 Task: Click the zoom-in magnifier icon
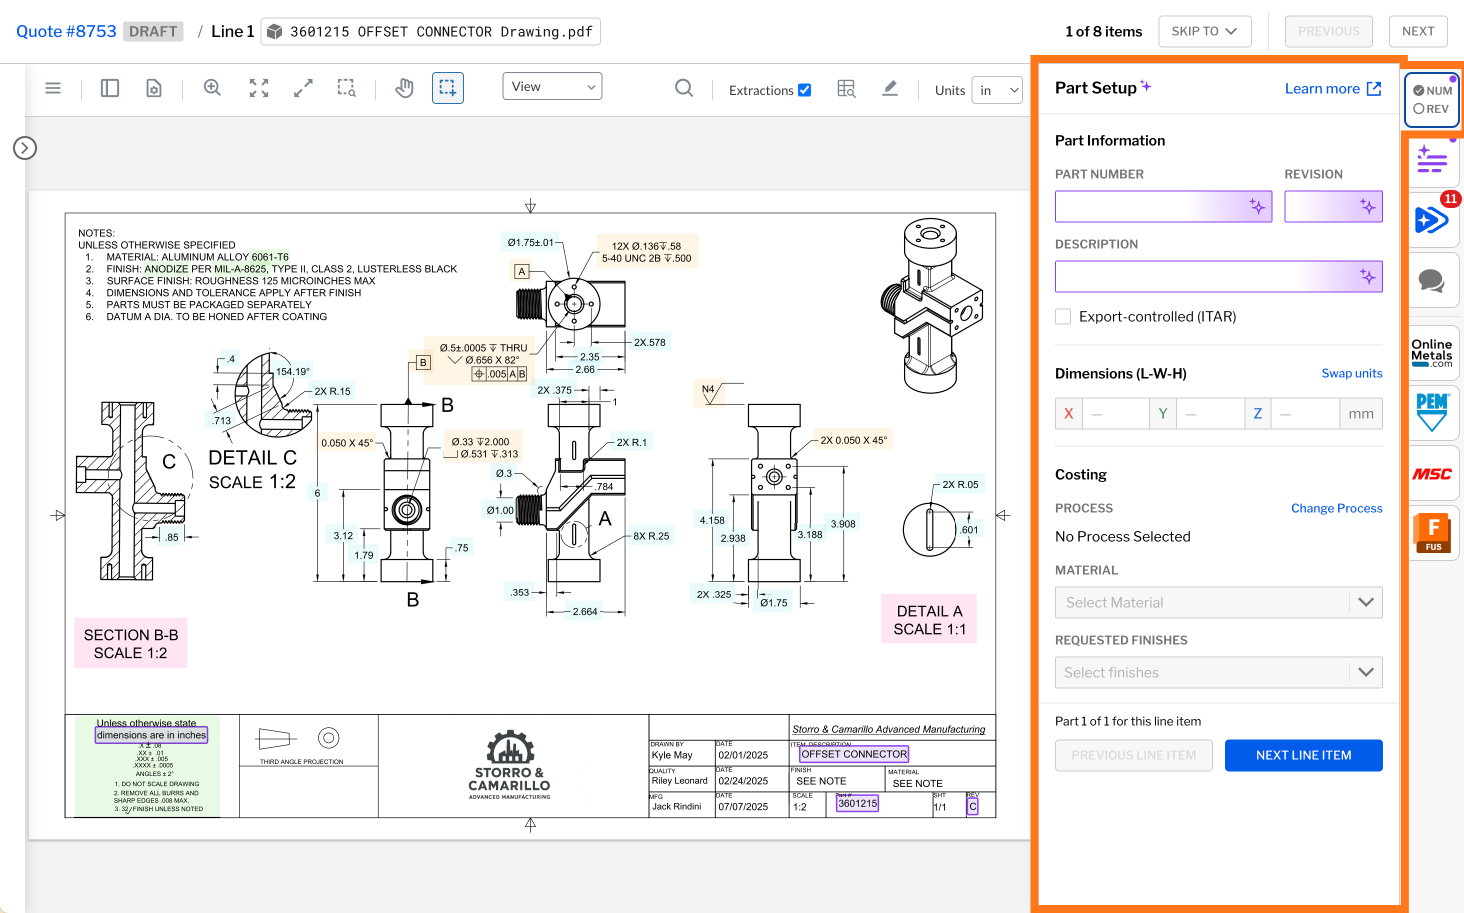coord(212,88)
